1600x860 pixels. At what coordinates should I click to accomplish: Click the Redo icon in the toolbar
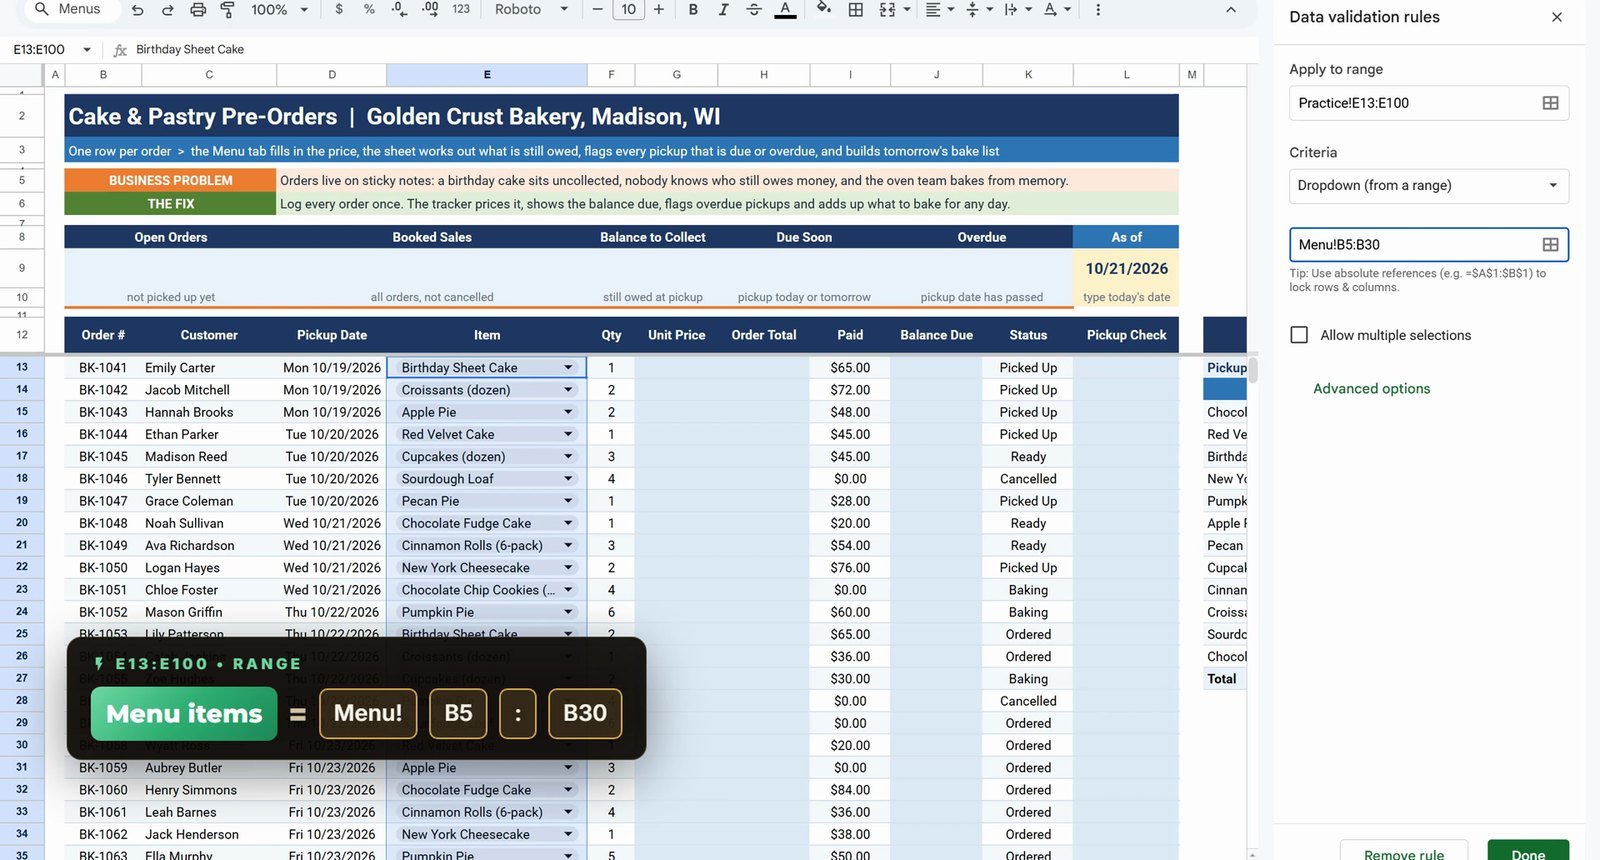point(167,9)
